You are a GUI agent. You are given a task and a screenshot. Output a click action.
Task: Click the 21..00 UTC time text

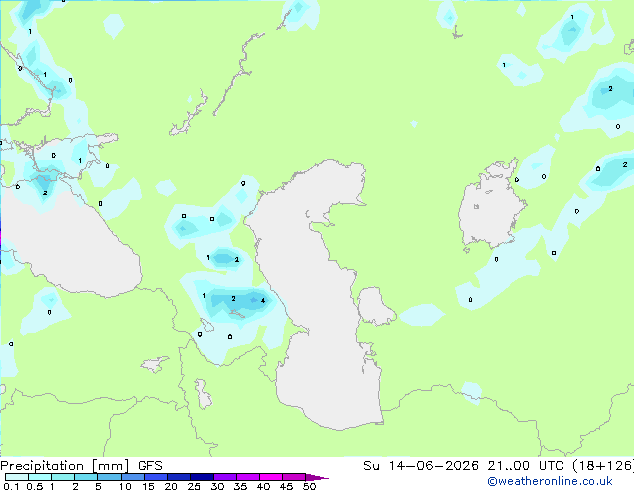click(x=525, y=466)
